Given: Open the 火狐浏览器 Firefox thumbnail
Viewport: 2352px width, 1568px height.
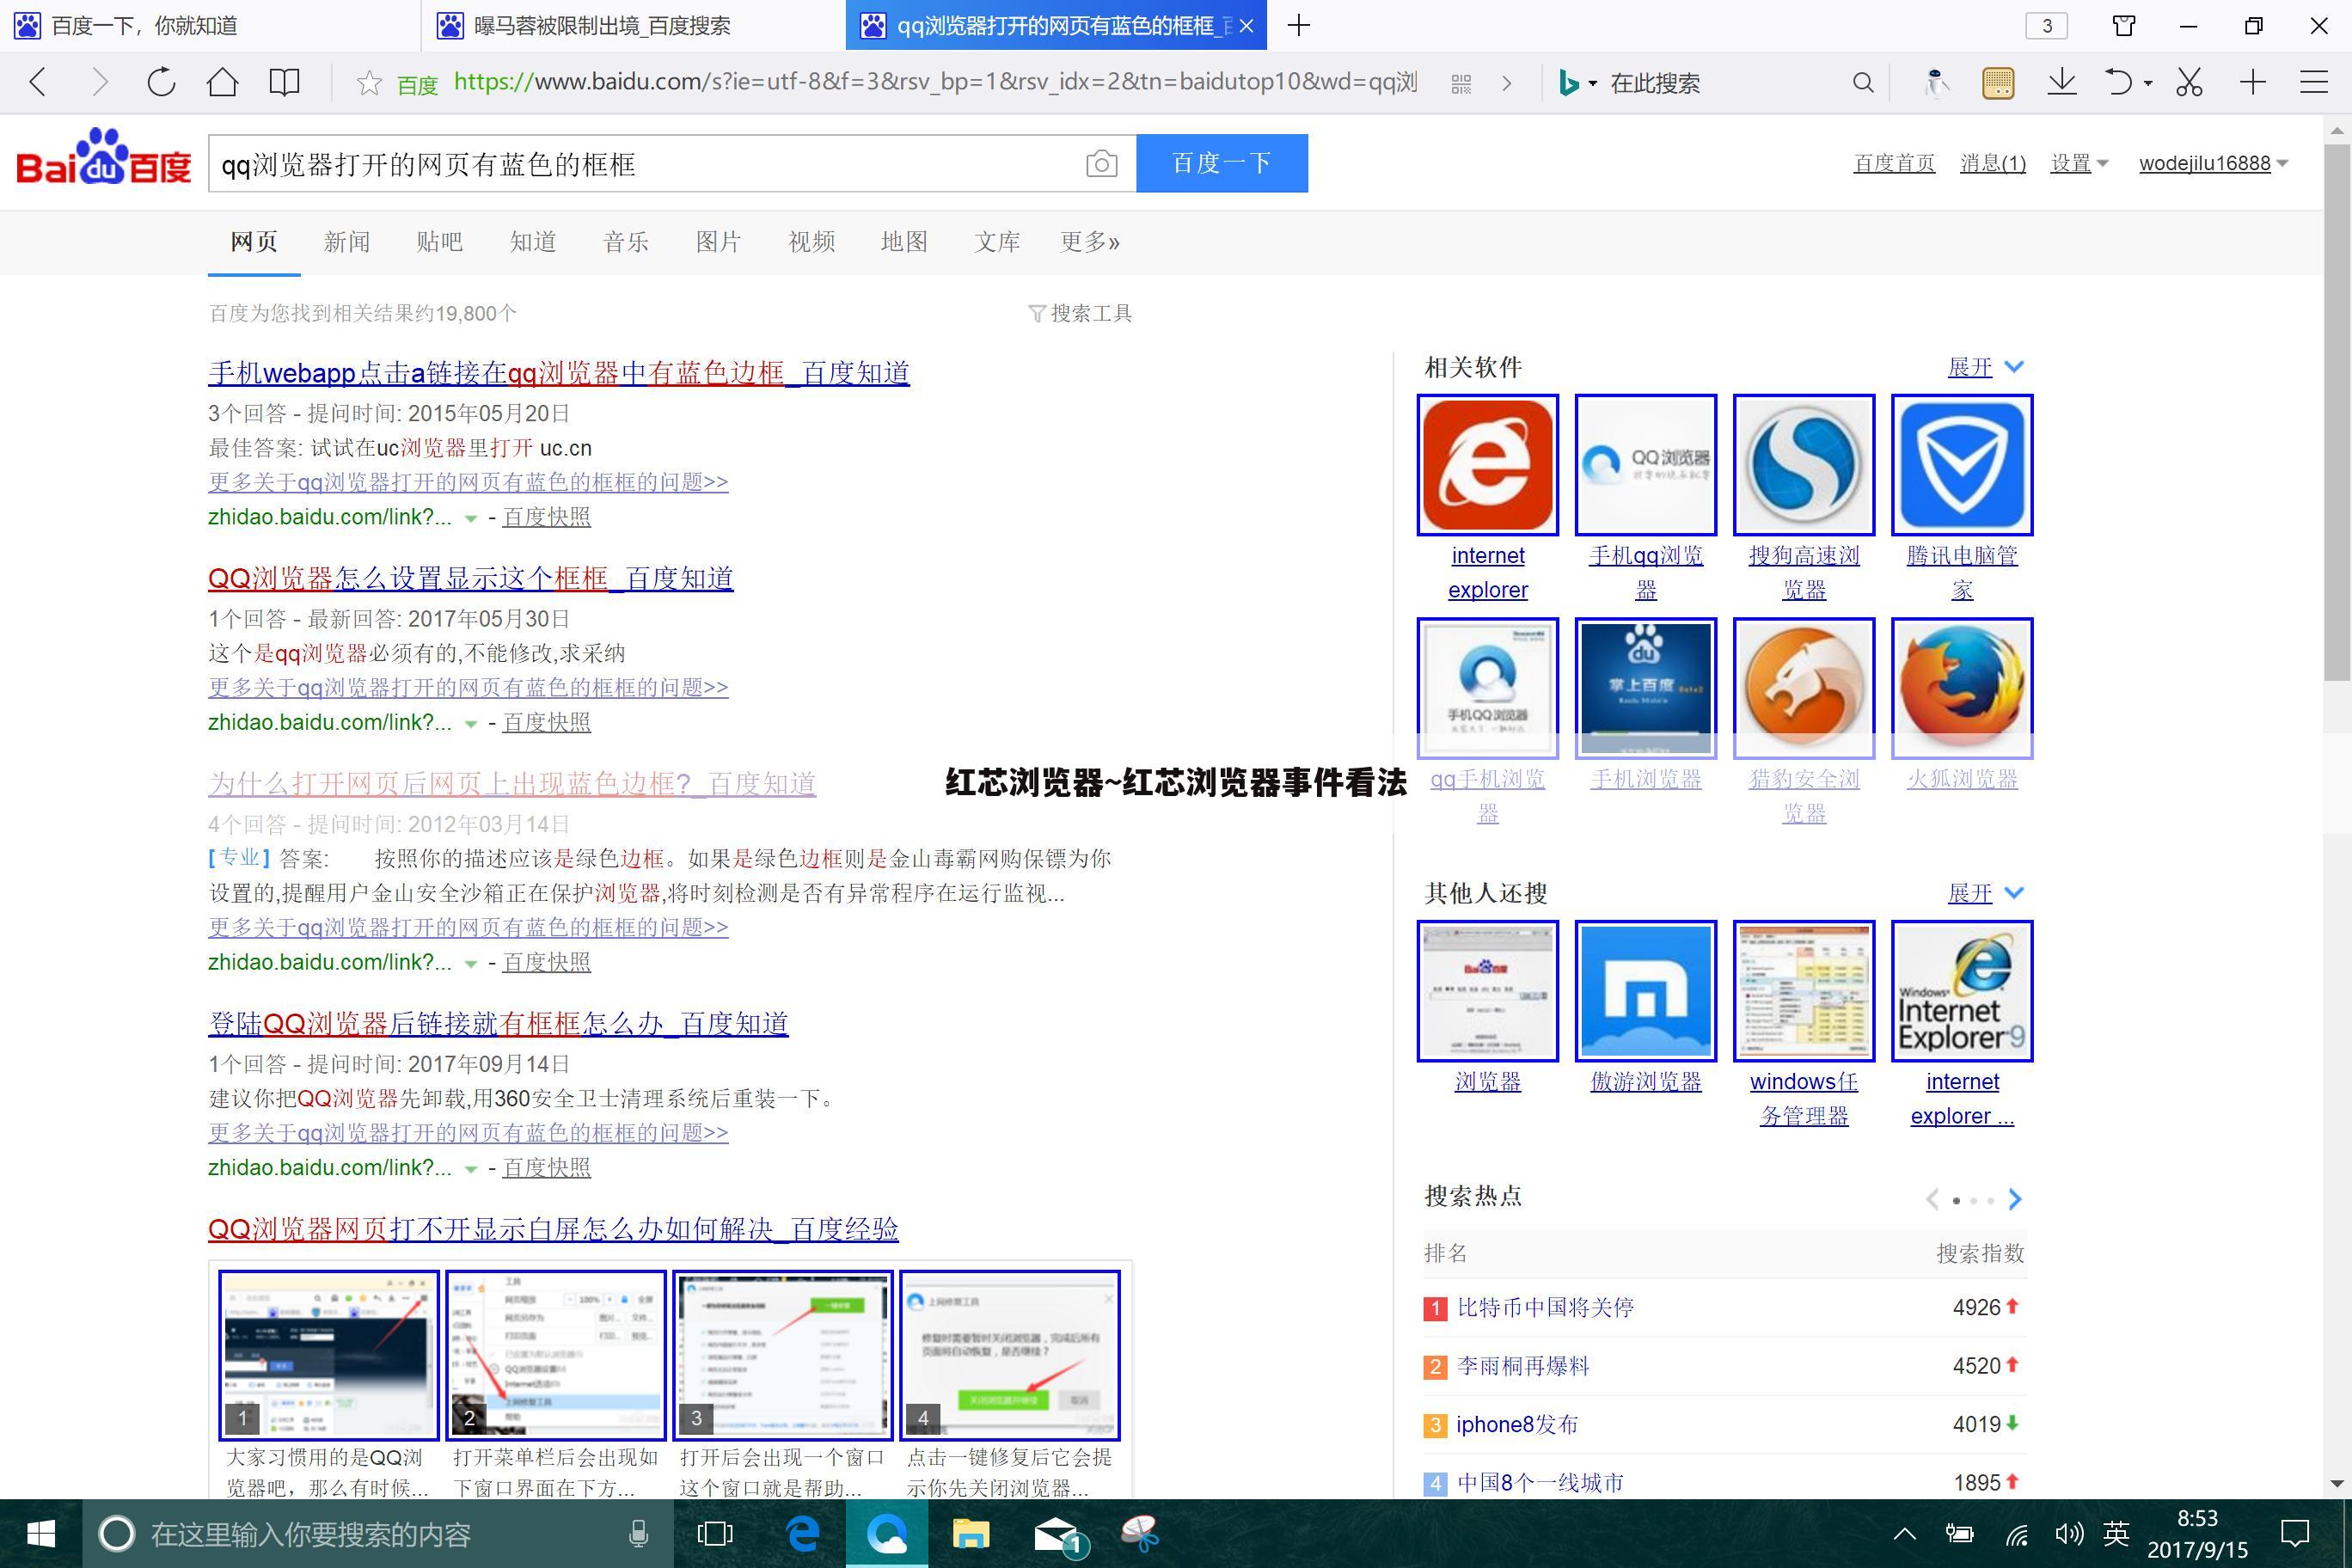Looking at the screenshot, I should pos(1962,689).
